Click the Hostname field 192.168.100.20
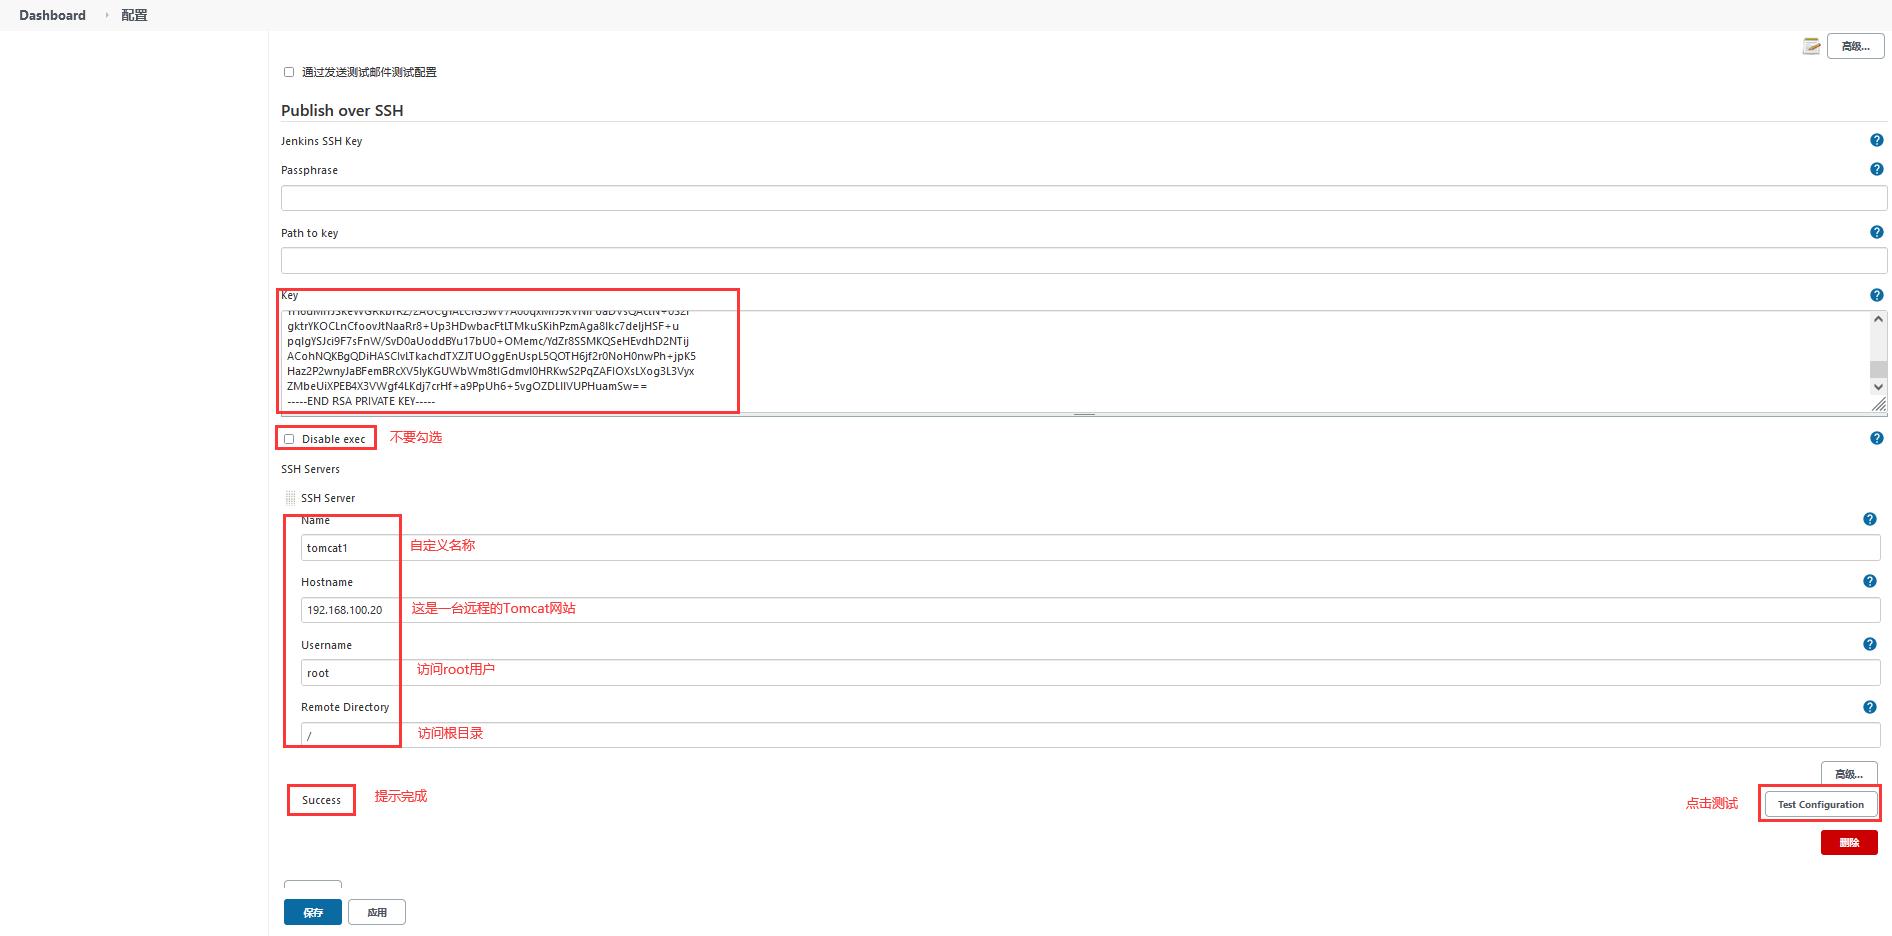Viewport: 1892px width, 936px height. (x=1090, y=610)
